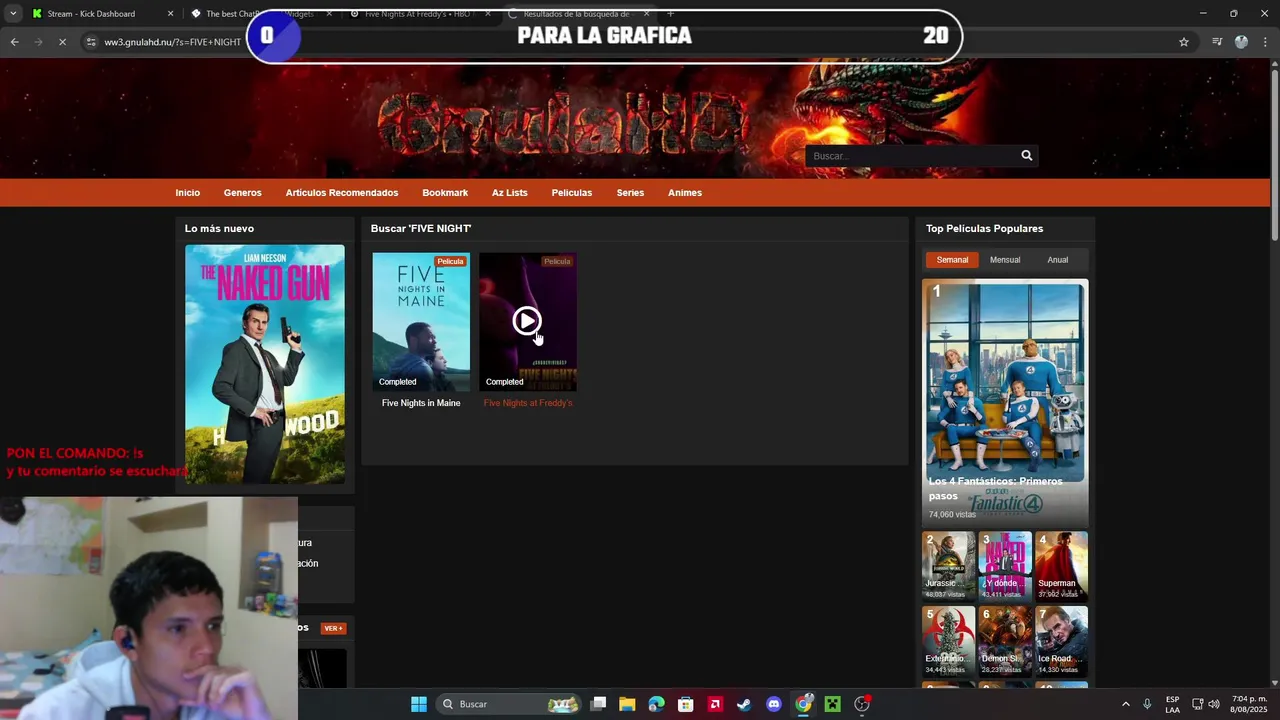Open Microsoft Store from the taskbar
The height and width of the screenshot is (720, 1280).
685,704
